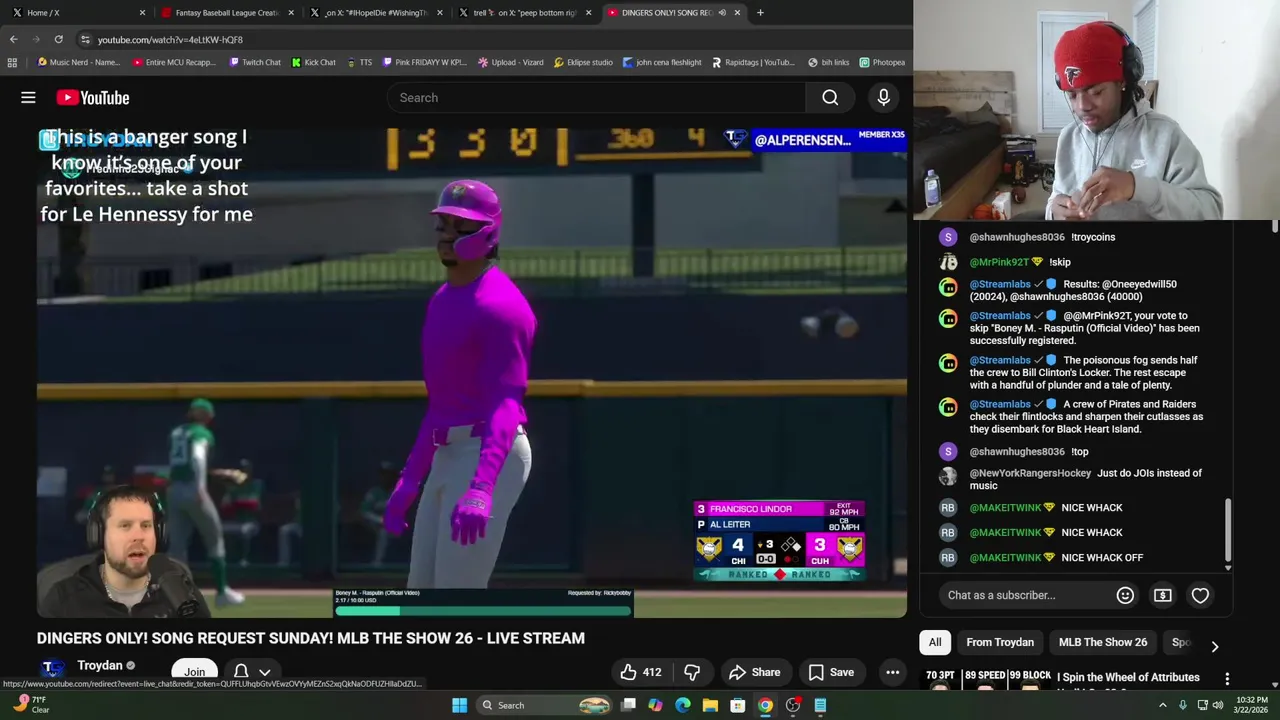Screen dimensions: 1280x720
Task: Click the song request progress bar in video
Action: [x=483, y=610]
